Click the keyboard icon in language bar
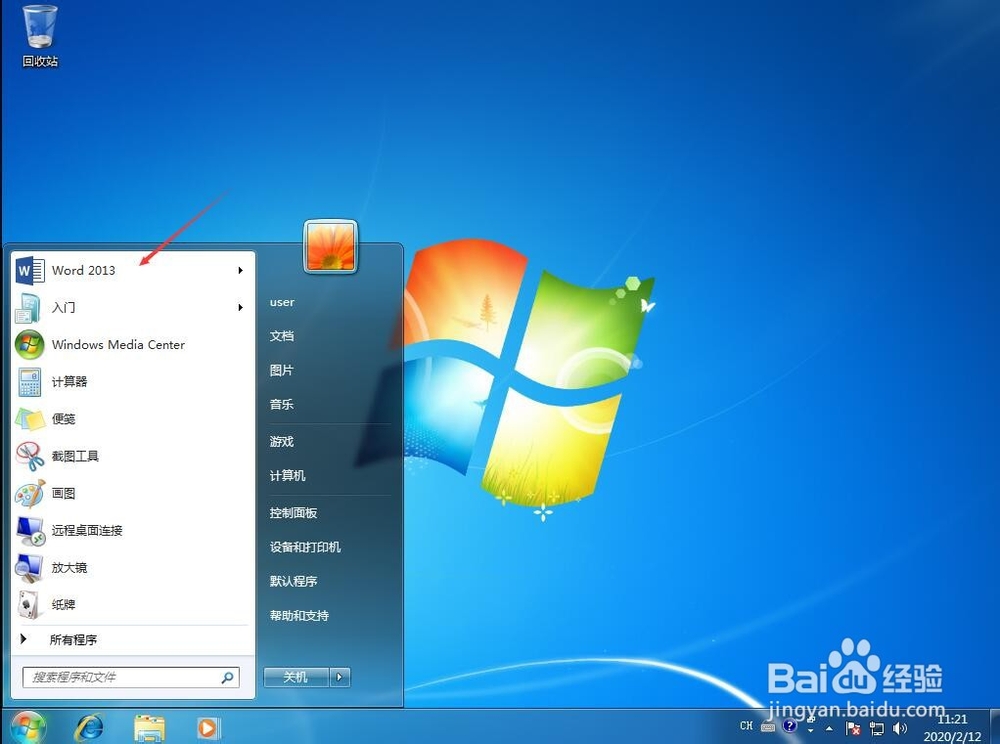The height and width of the screenshot is (744, 1000). pos(768,726)
